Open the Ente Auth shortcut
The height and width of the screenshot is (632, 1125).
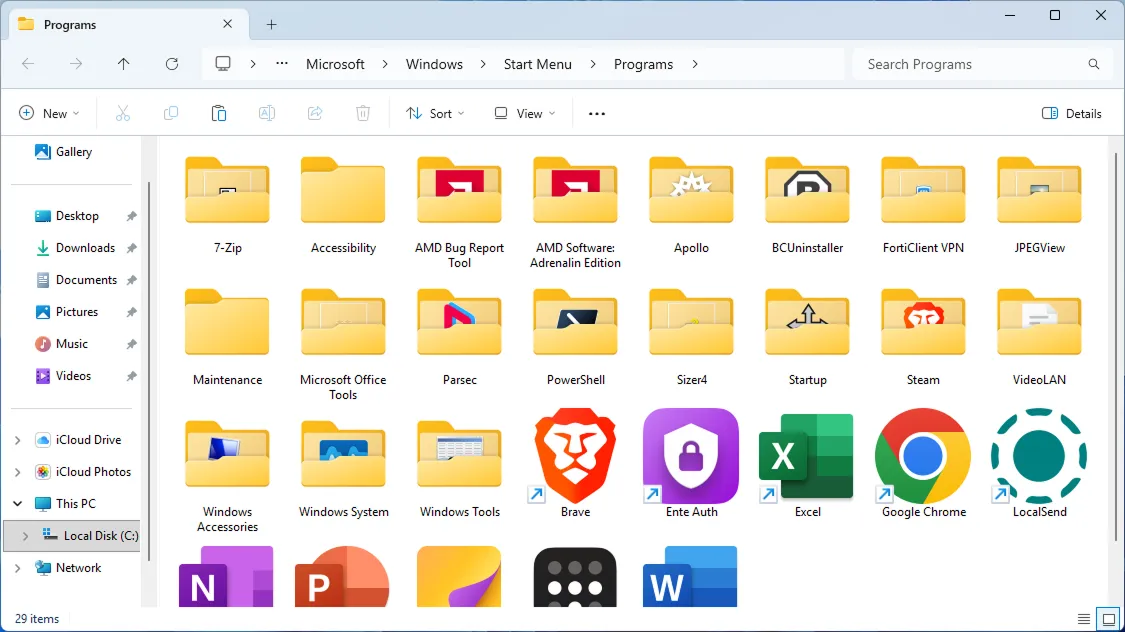(x=689, y=455)
